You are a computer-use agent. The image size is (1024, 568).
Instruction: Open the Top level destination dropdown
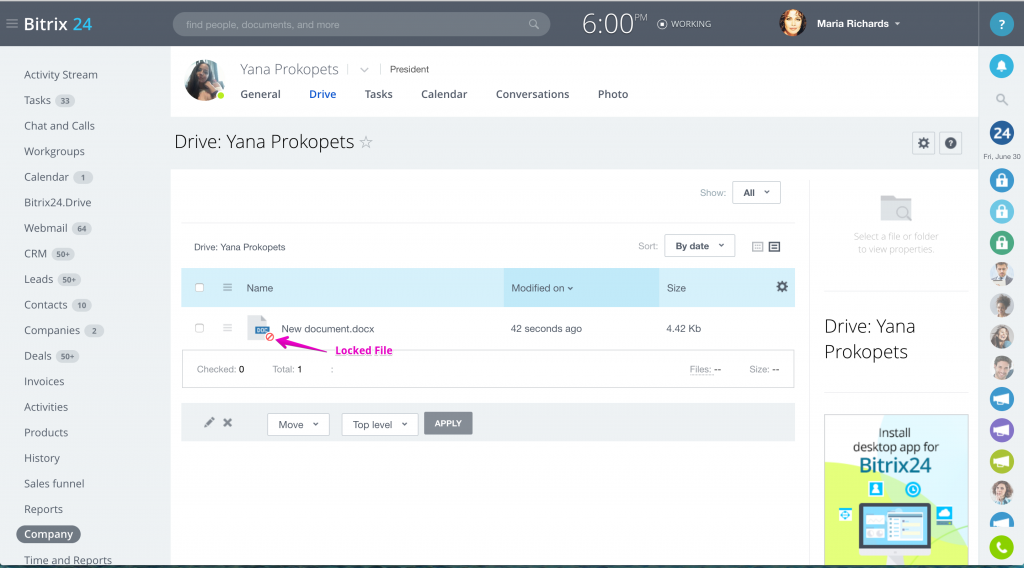tap(379, 424)
